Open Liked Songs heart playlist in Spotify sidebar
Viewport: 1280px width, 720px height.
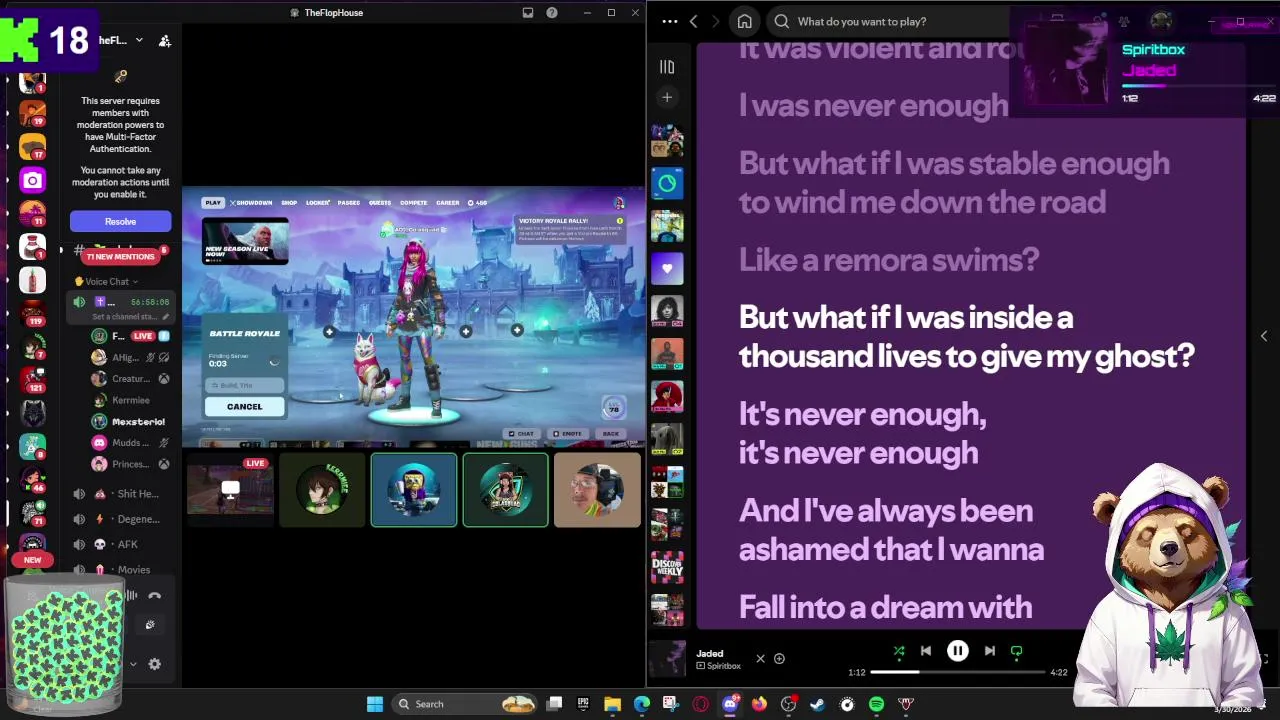[x=667, y=268]
